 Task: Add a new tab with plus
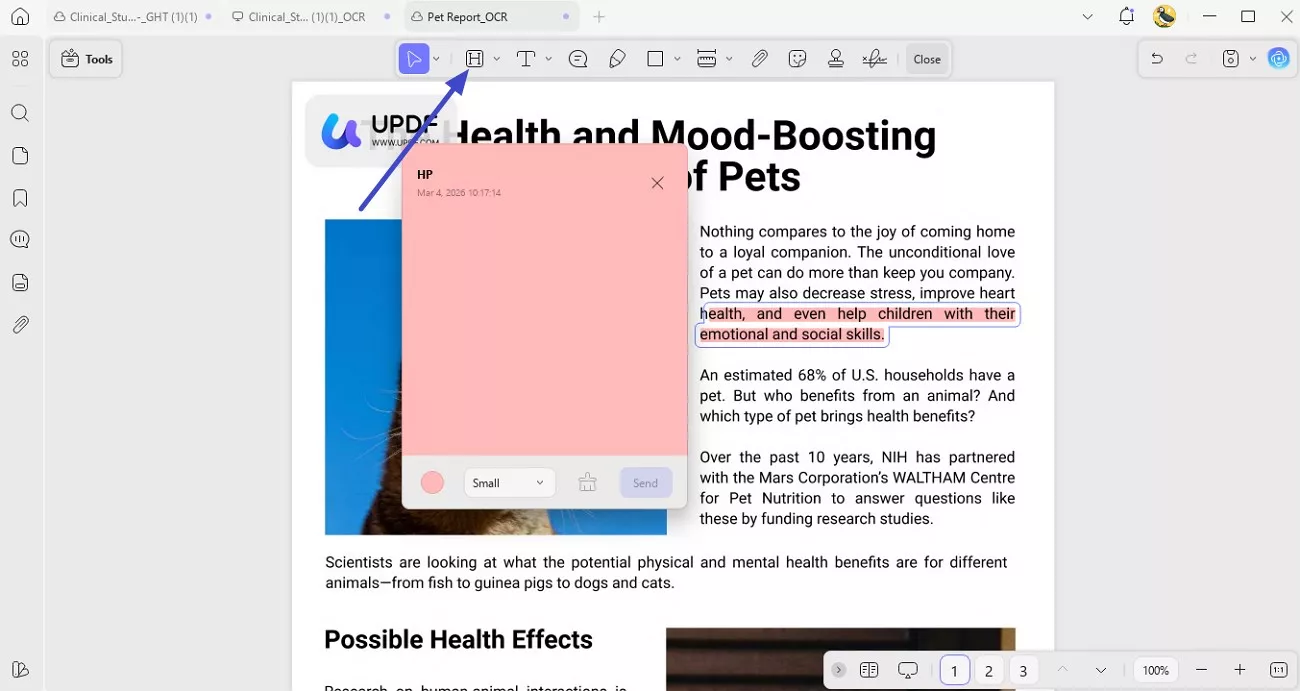coord(599,17)
